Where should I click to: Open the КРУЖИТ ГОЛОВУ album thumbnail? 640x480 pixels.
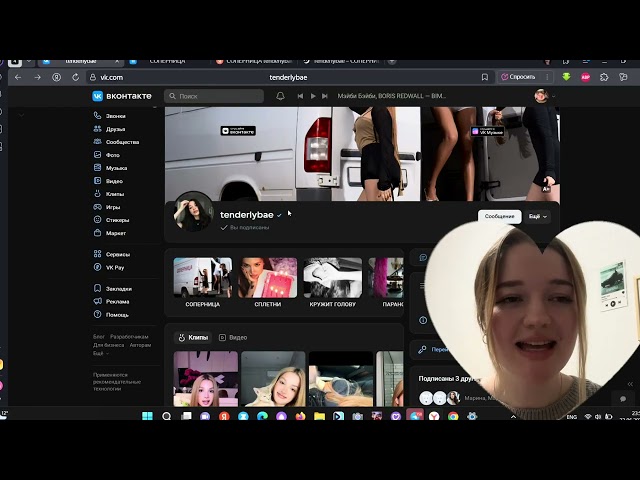point(333,278)
